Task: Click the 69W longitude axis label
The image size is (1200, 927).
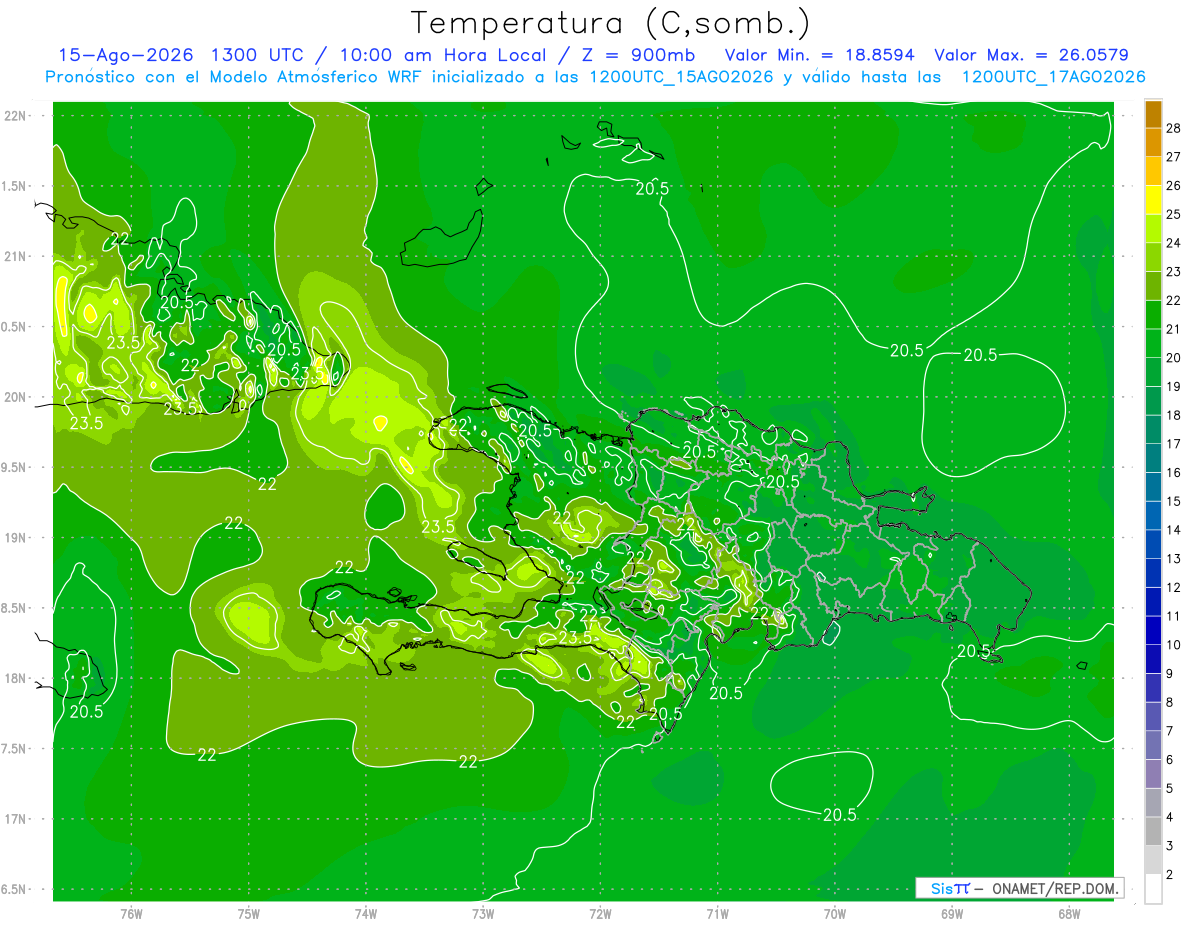Action: pyautogui.click(x=952, y=913)
